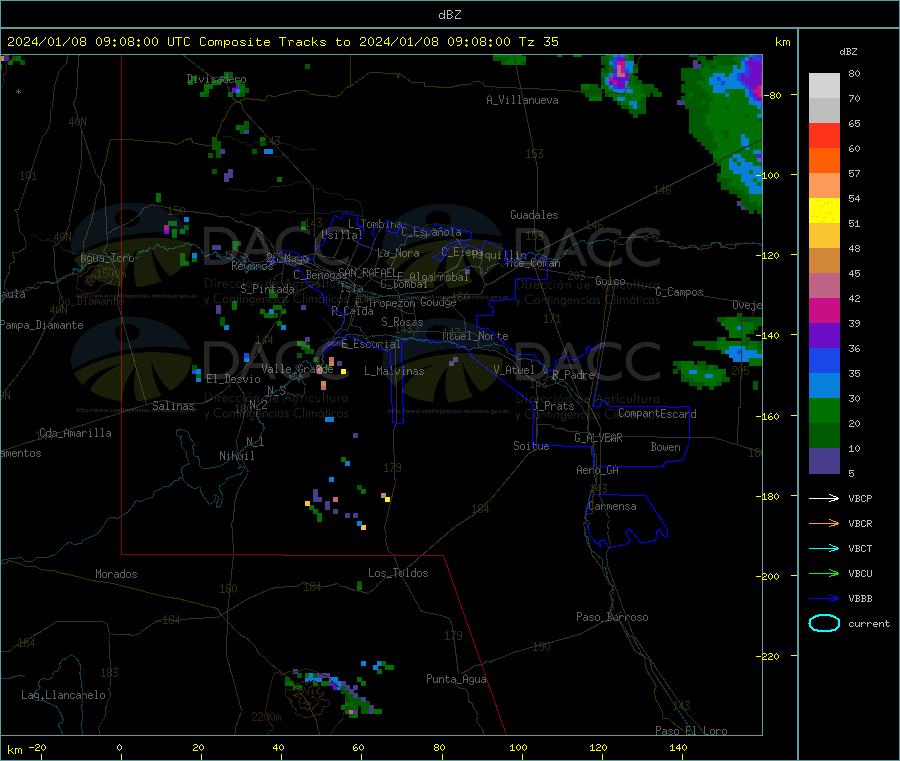The height and width of the screenshot is (761, 900).
Task: Click the SAN_RAFAEL map label
Action: click(x=366, y=272)
